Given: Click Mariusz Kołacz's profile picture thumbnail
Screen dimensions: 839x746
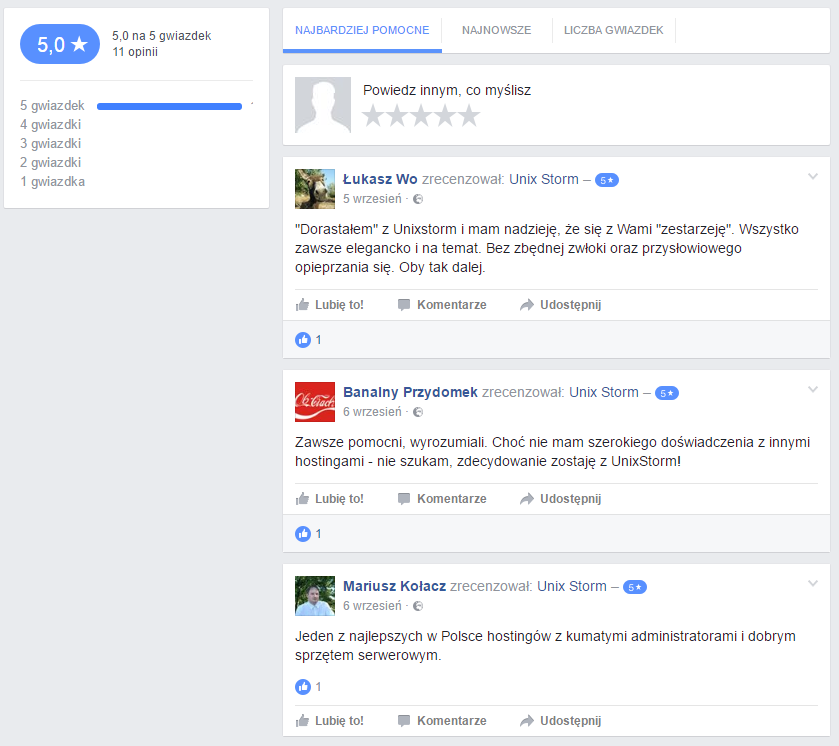Looking at the screenshot, I should click(315, 596).
